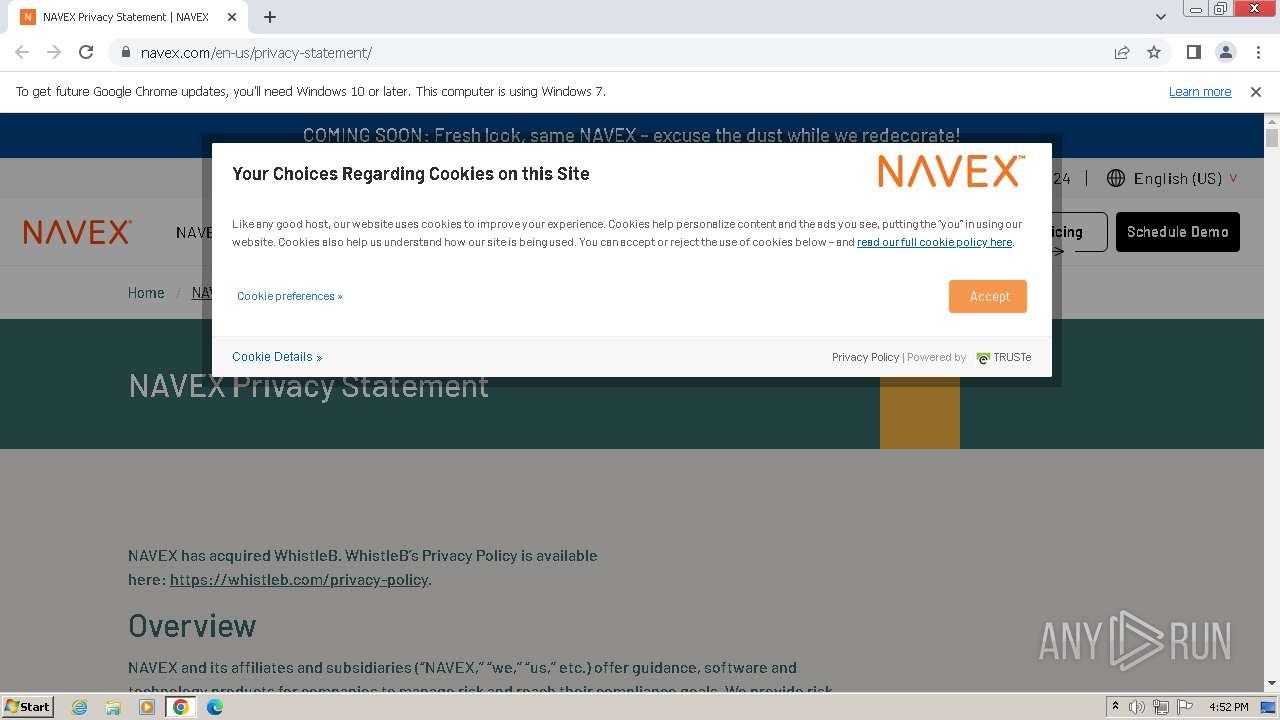The width and height of the screenshot is (1280, 720).
Task: Open the Chrome three-dot menu
Action: pos(1257,53)
